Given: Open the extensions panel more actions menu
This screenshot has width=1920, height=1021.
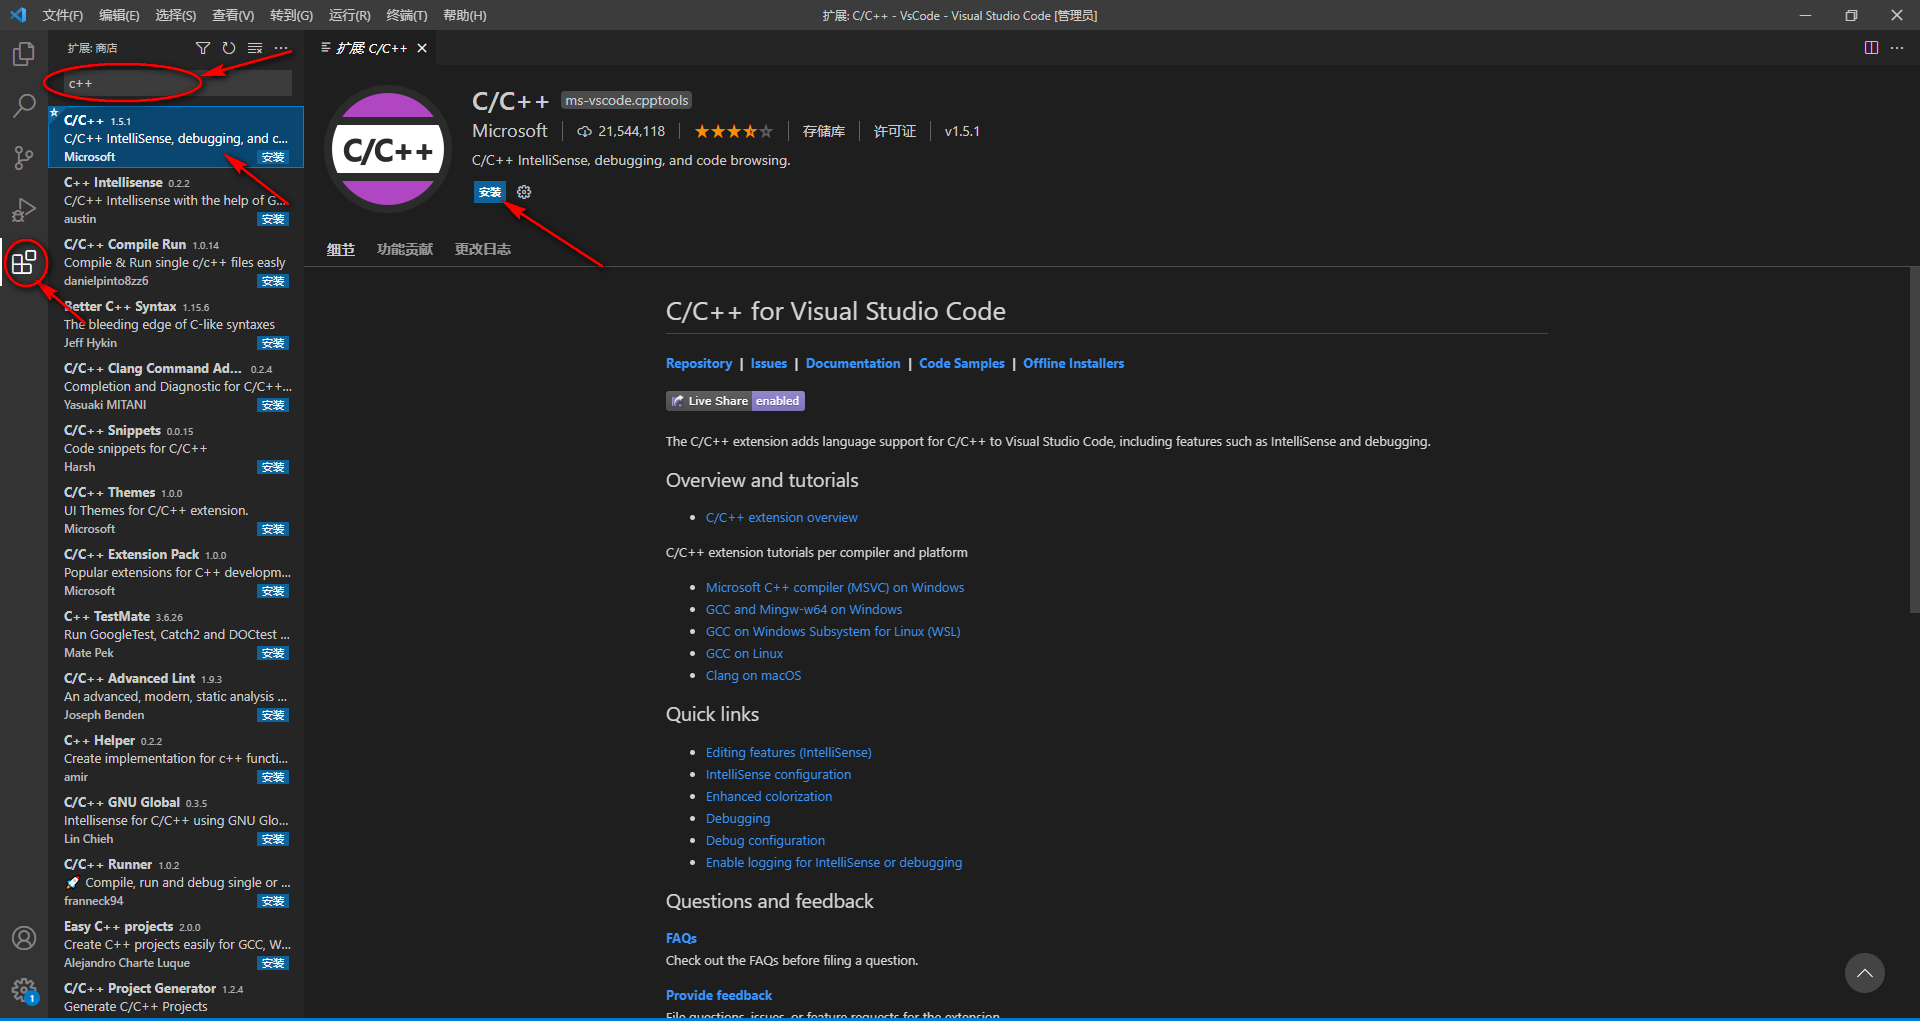Looking at the screenshot, I should coord(281,47).
